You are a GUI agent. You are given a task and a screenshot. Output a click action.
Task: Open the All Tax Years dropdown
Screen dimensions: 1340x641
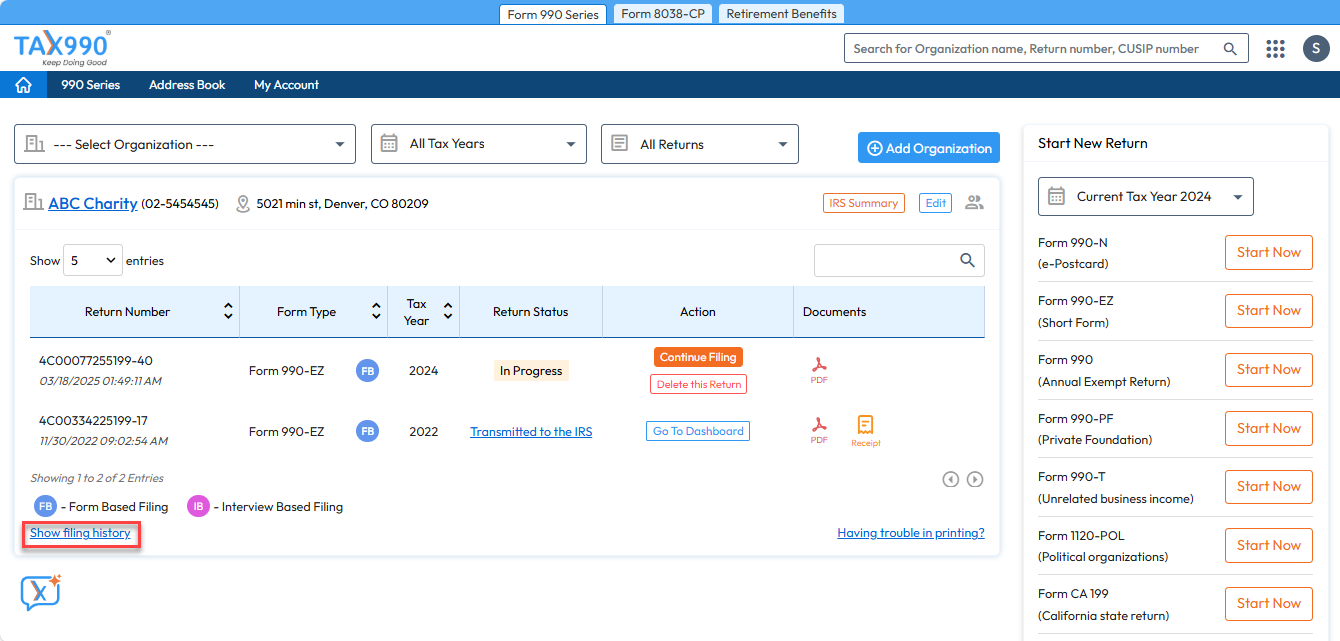tap(479, 144)
